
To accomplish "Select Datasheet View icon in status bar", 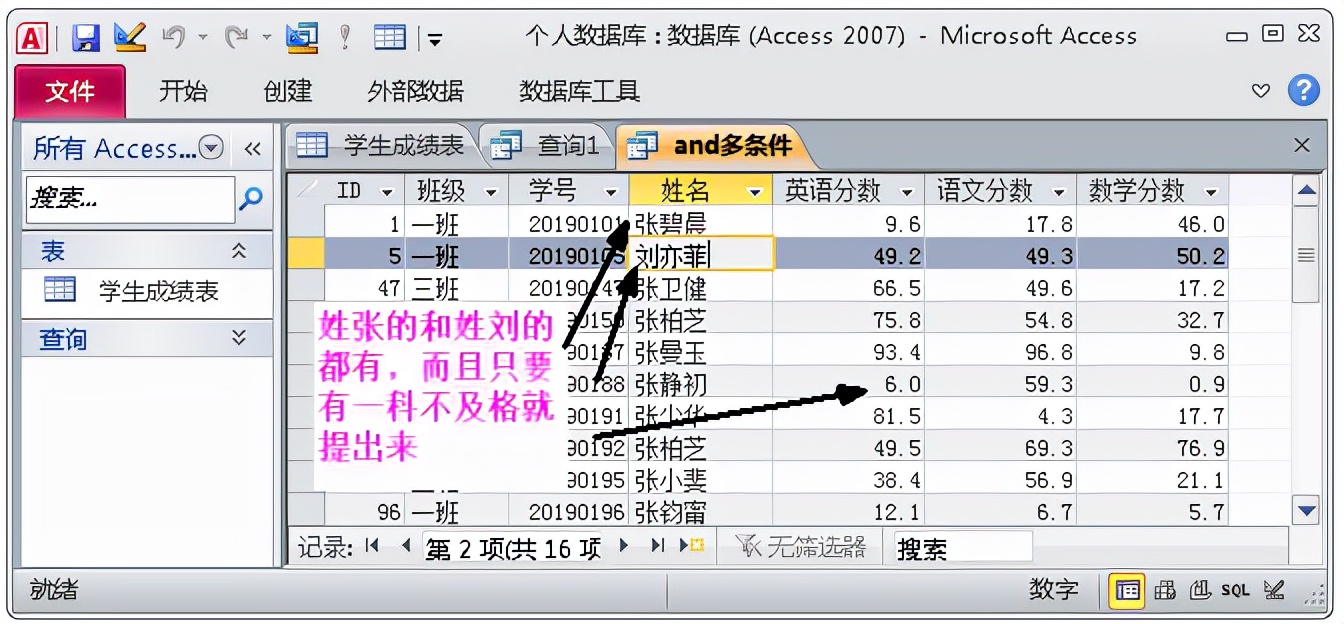I will [1128, 590].
